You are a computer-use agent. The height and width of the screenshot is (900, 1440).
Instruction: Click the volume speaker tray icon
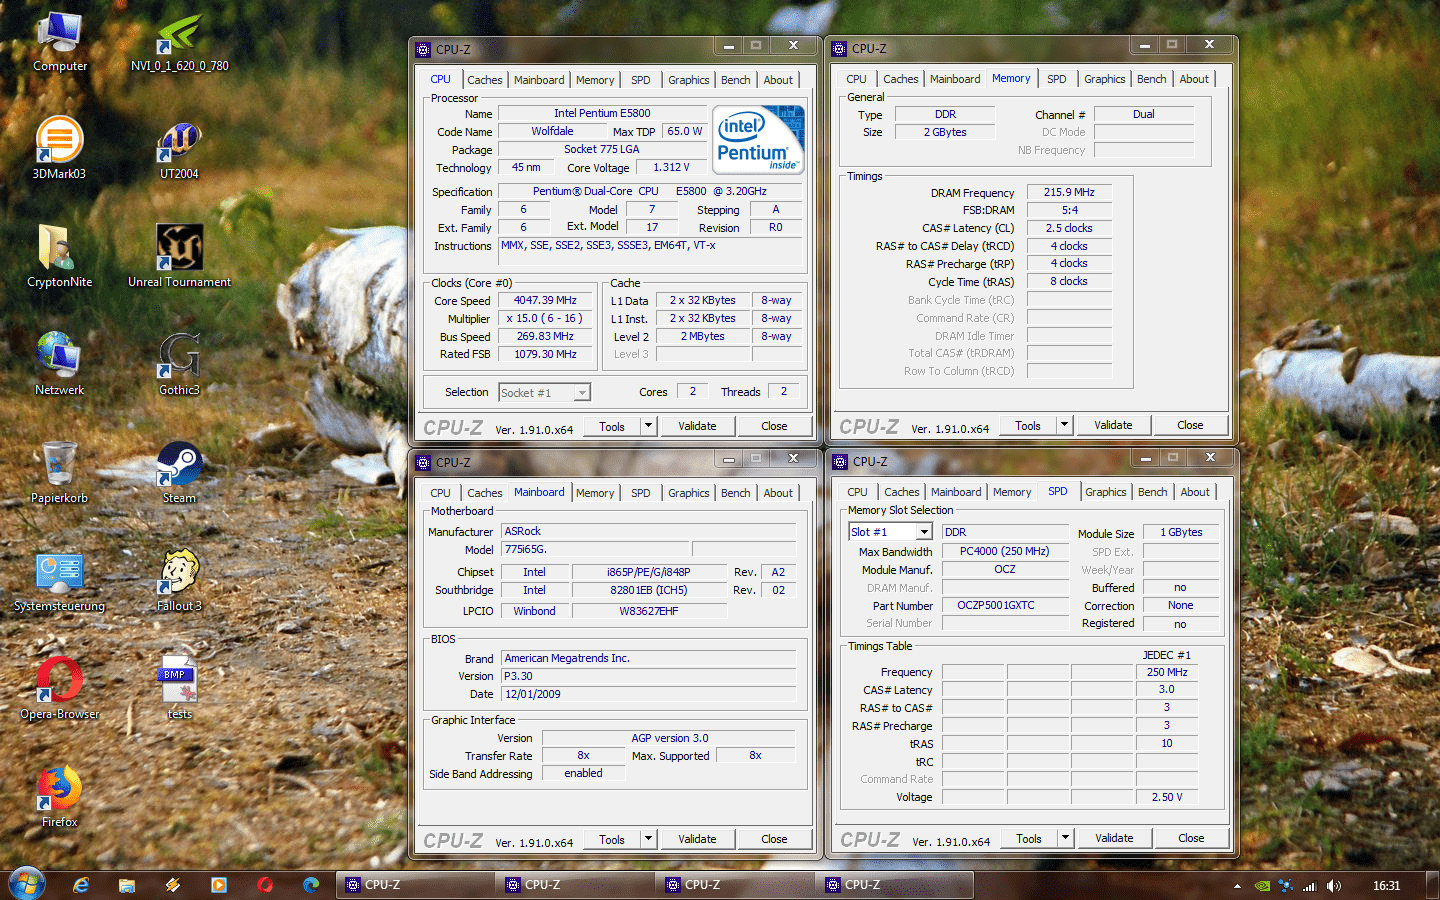(x=1333, y=886)
